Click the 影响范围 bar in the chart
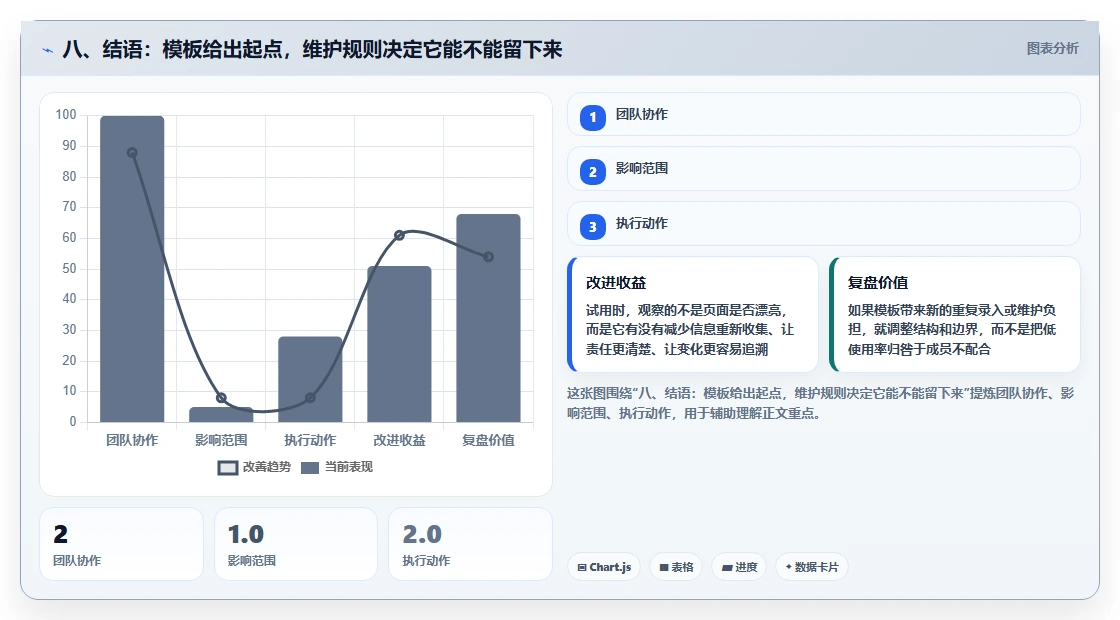 tap(221, 414)
